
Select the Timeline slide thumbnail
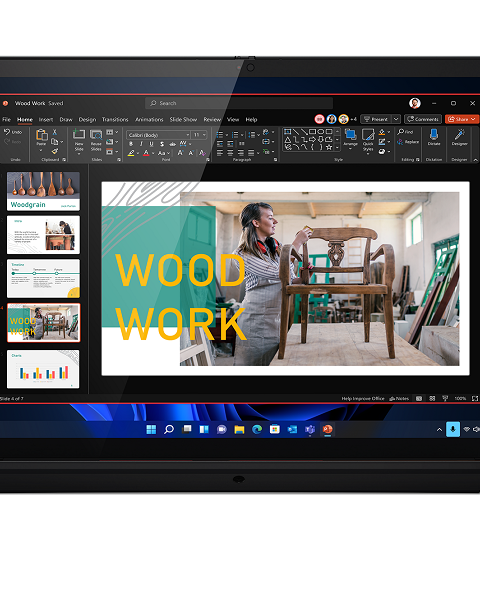pyautogui.click(x=43, y=279)
